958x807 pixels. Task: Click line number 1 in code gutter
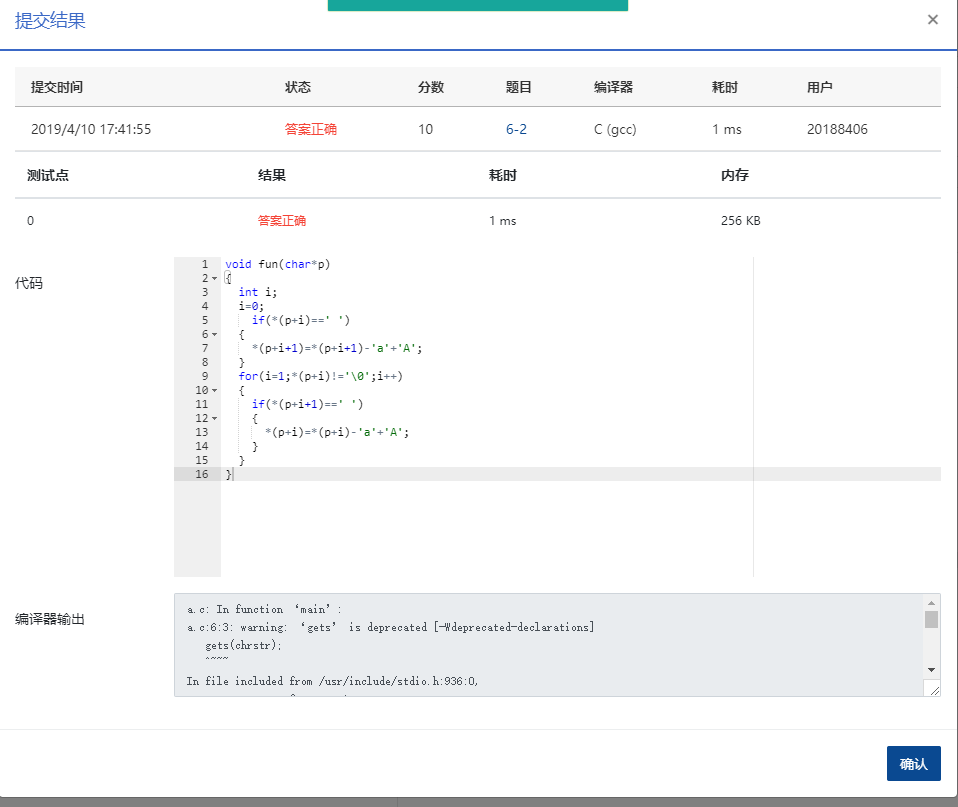point(204,264)
